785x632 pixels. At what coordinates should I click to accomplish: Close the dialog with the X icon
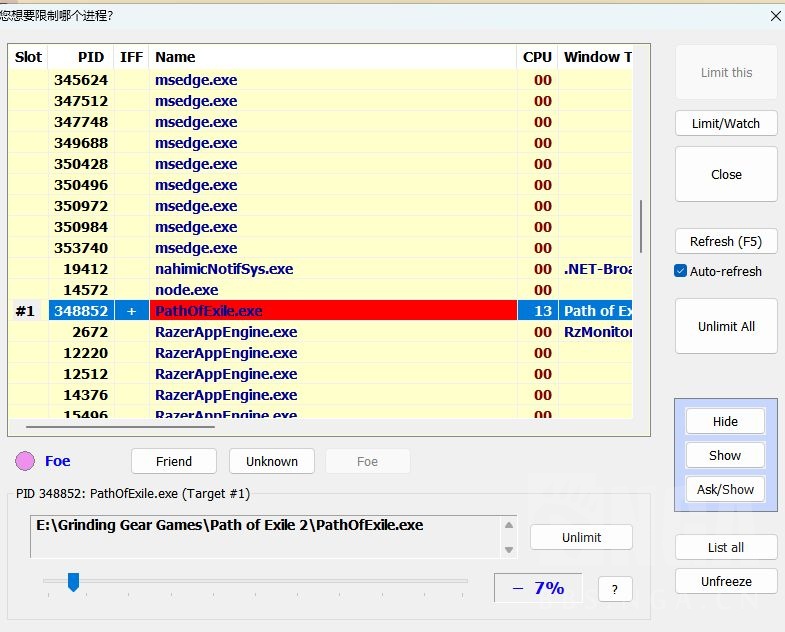point(775,16)
